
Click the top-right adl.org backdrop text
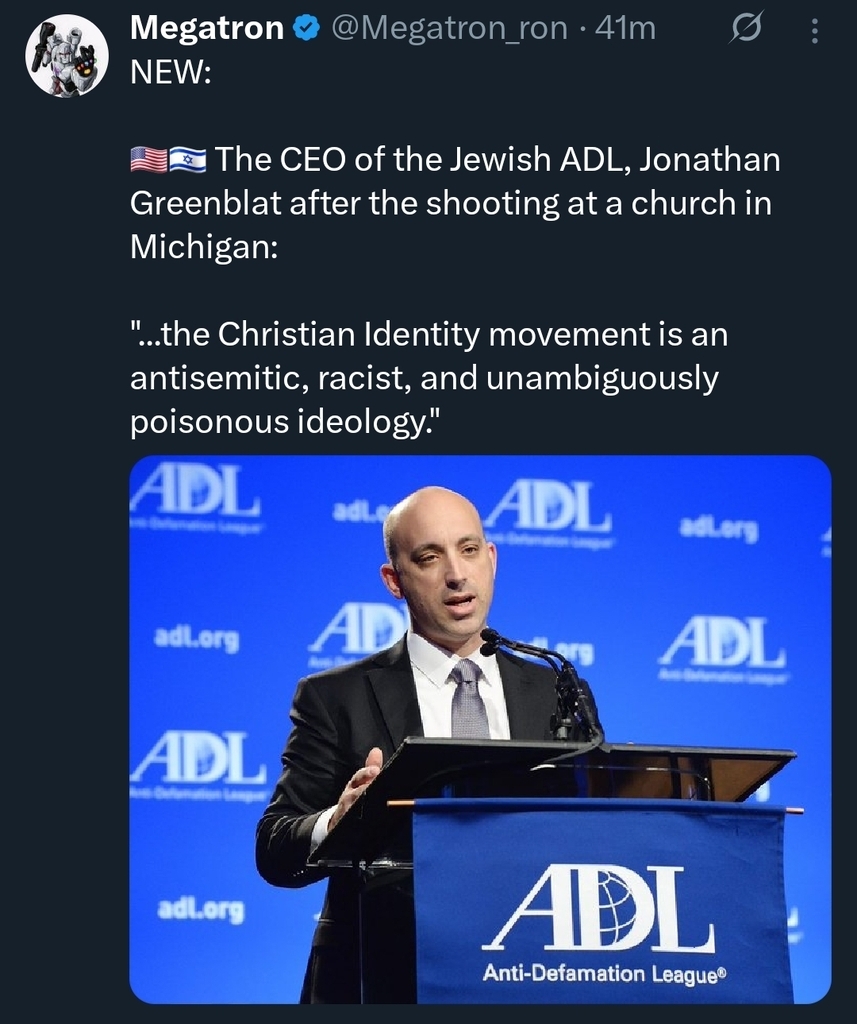pyautogui.click(x=718, y=528)
